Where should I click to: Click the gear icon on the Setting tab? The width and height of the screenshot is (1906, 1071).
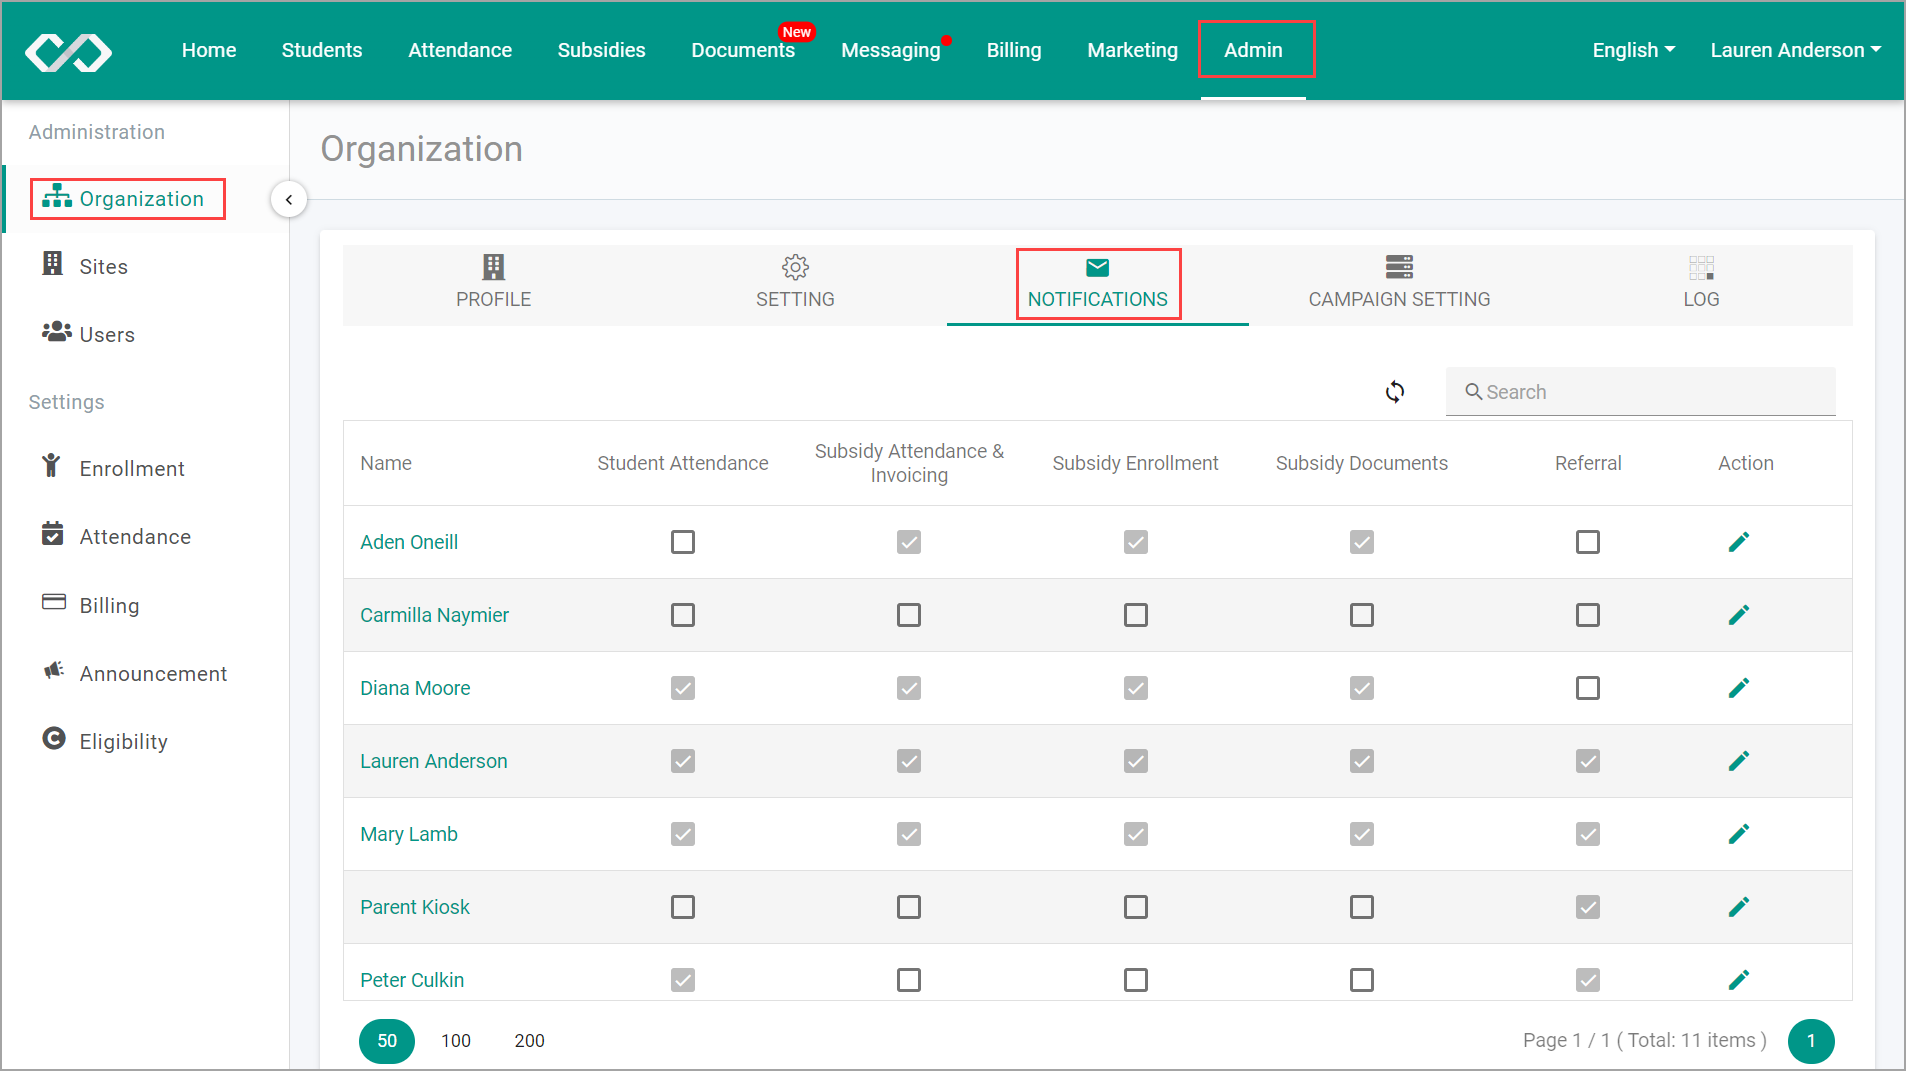click(x=795, y=267)
